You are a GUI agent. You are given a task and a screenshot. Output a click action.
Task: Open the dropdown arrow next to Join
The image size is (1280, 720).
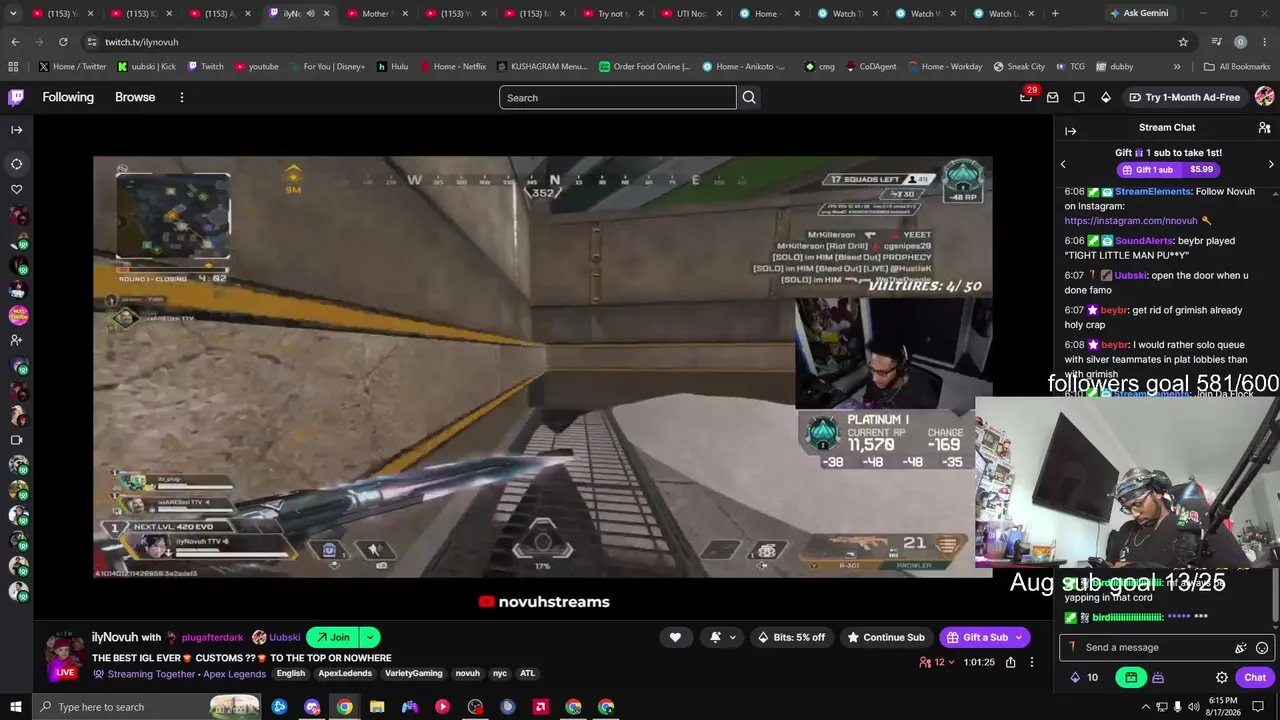pos(370,637)
